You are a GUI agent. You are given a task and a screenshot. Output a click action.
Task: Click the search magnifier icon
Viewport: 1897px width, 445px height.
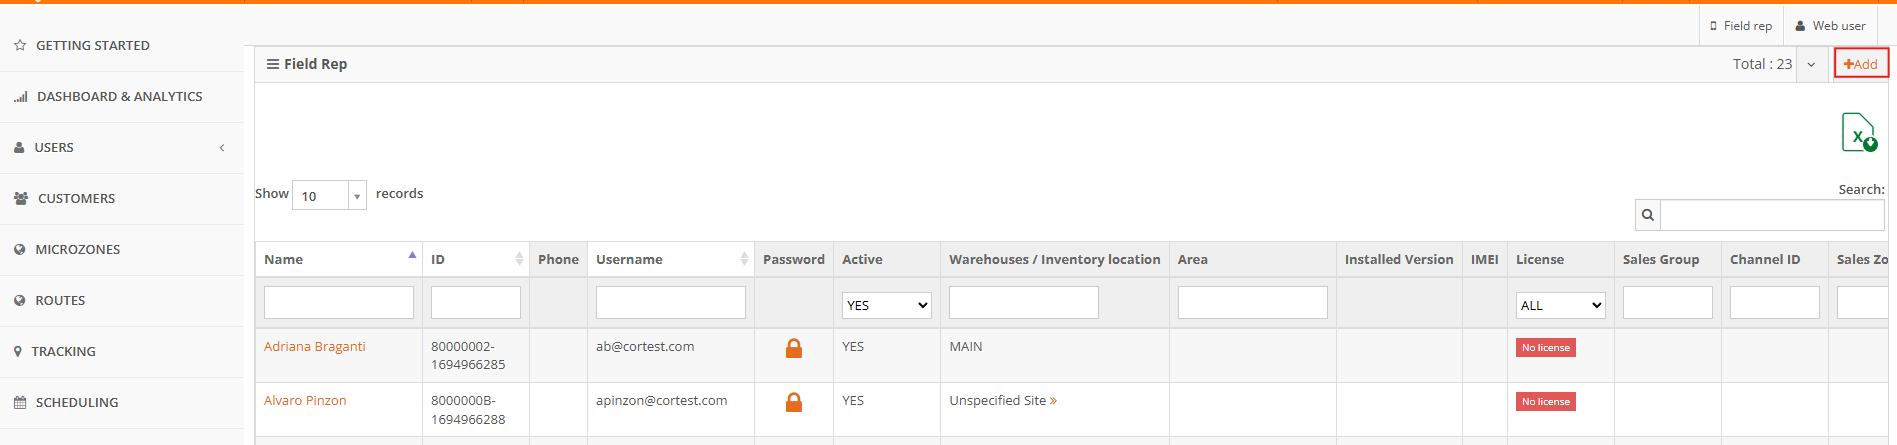[x=1648, y=215]
